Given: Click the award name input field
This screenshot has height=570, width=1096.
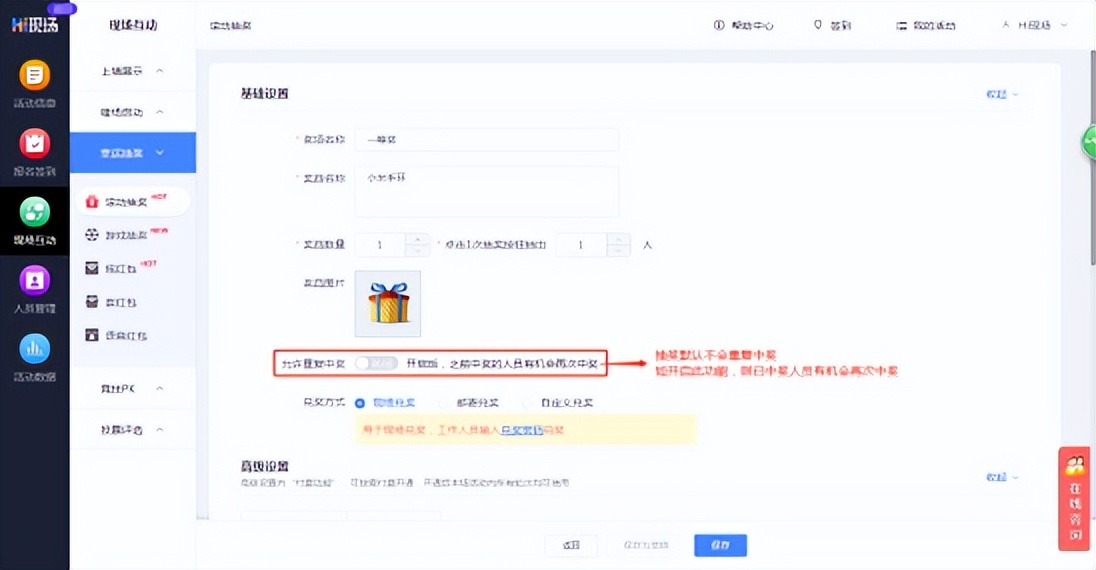Looking at the screenshot, I should click(486, 139).
